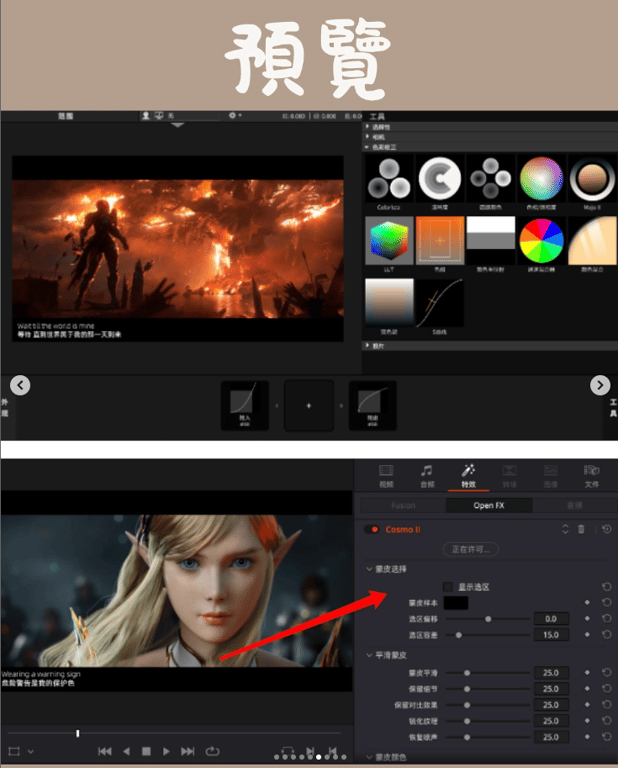This screenshot has width=618, height=768.
Task: Enable the 显示选区 checkbox
Action: pyautogui.click(x=448, y=587)
